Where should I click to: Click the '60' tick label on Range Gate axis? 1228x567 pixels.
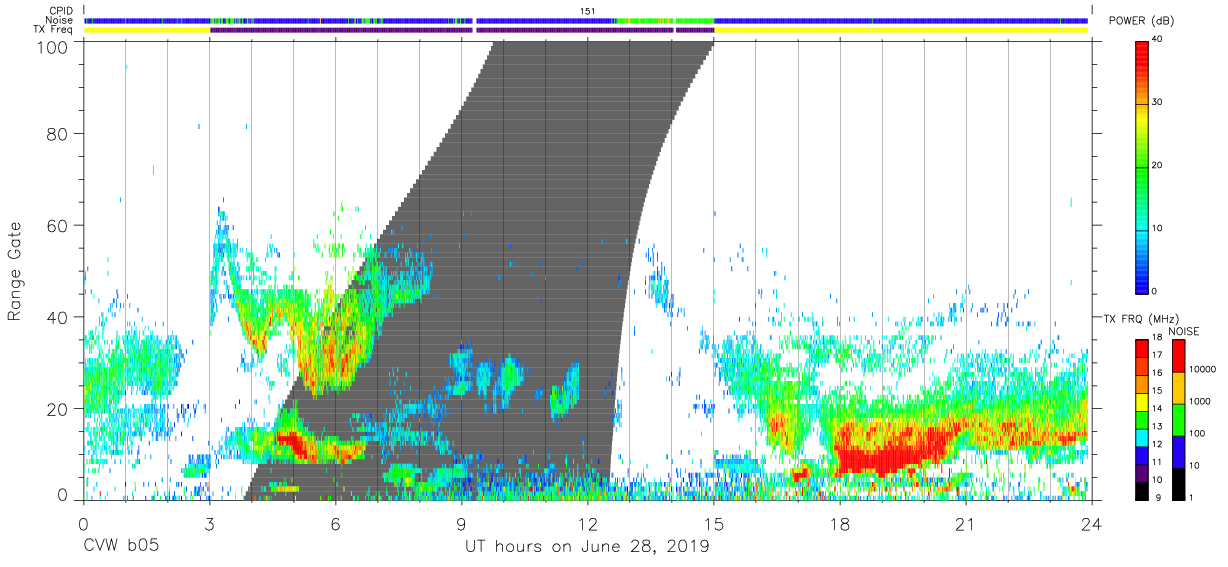click(x=58, y=226)
